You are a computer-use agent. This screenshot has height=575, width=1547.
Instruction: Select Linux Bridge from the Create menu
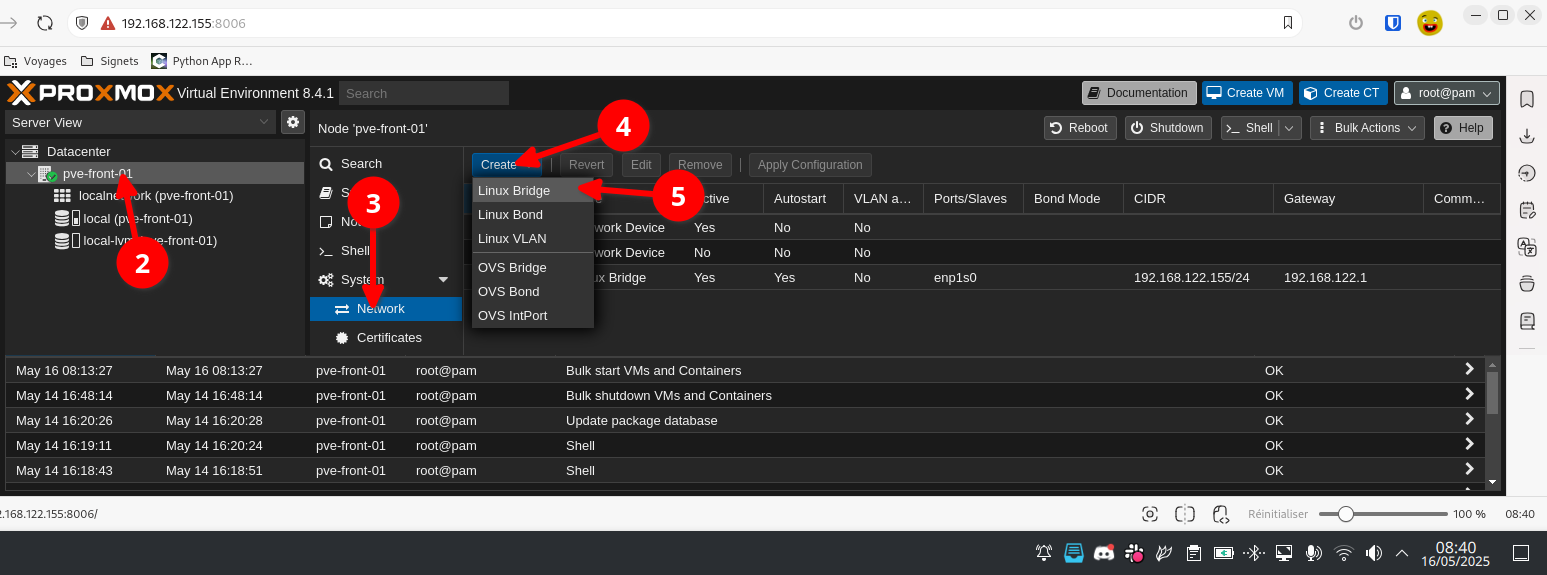(514, 190)
